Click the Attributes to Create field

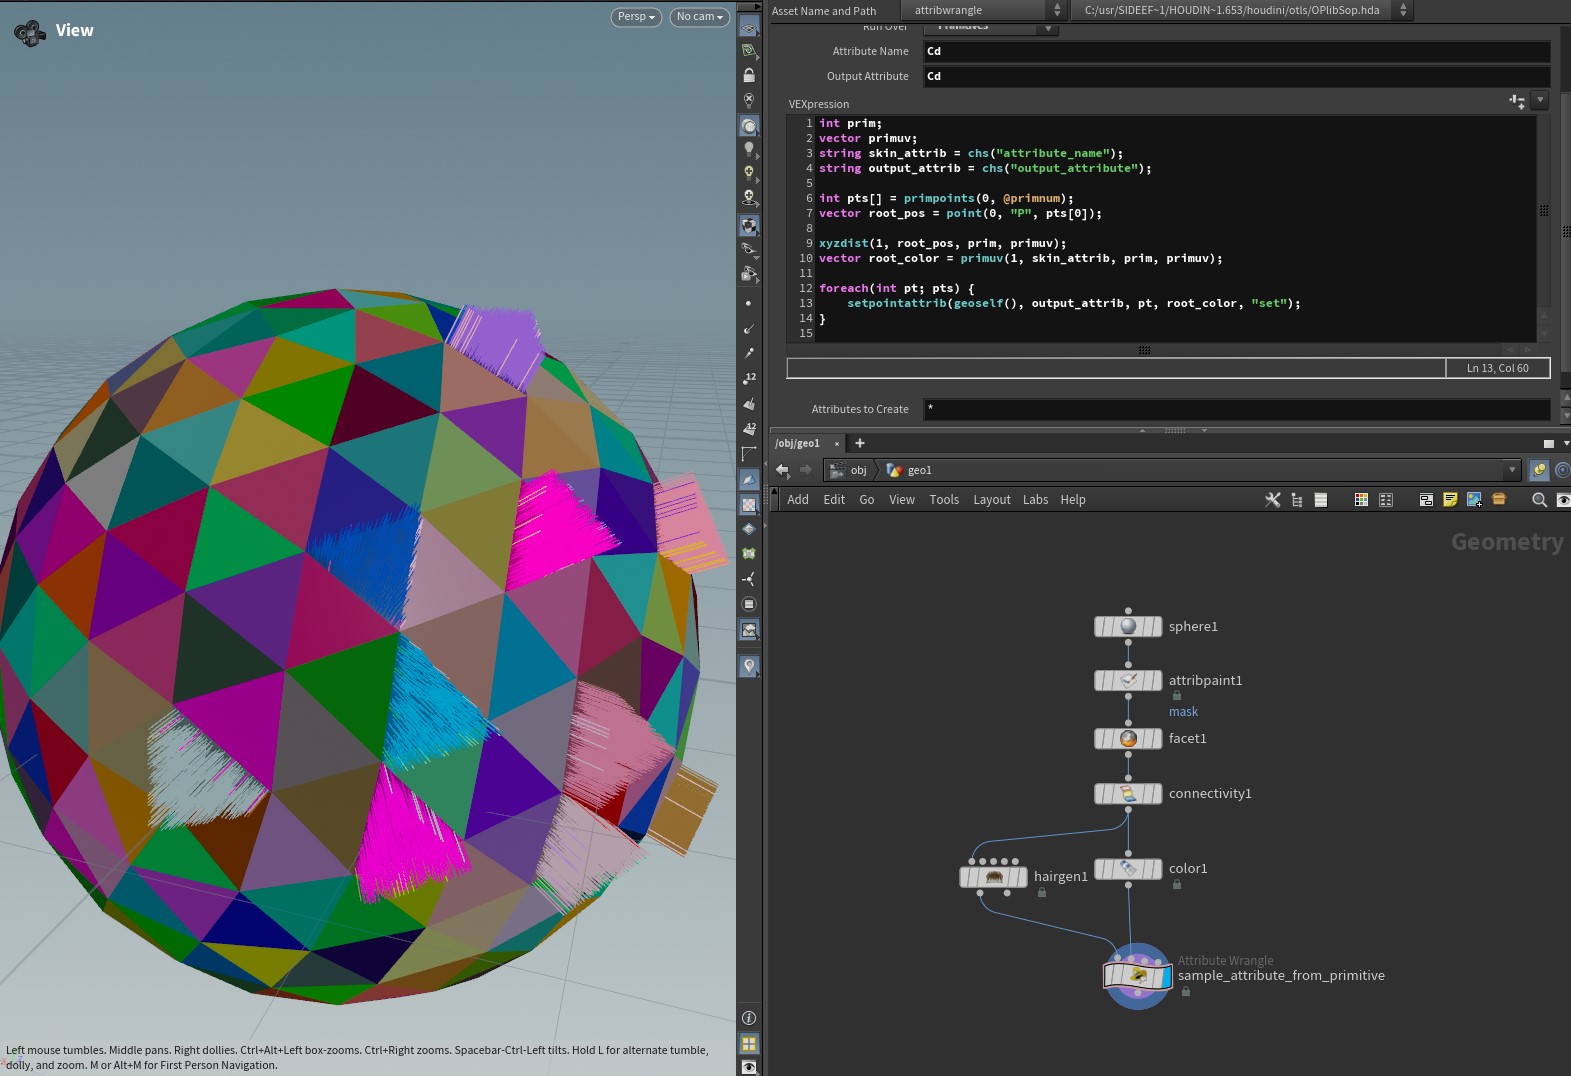coord(1237,409)
